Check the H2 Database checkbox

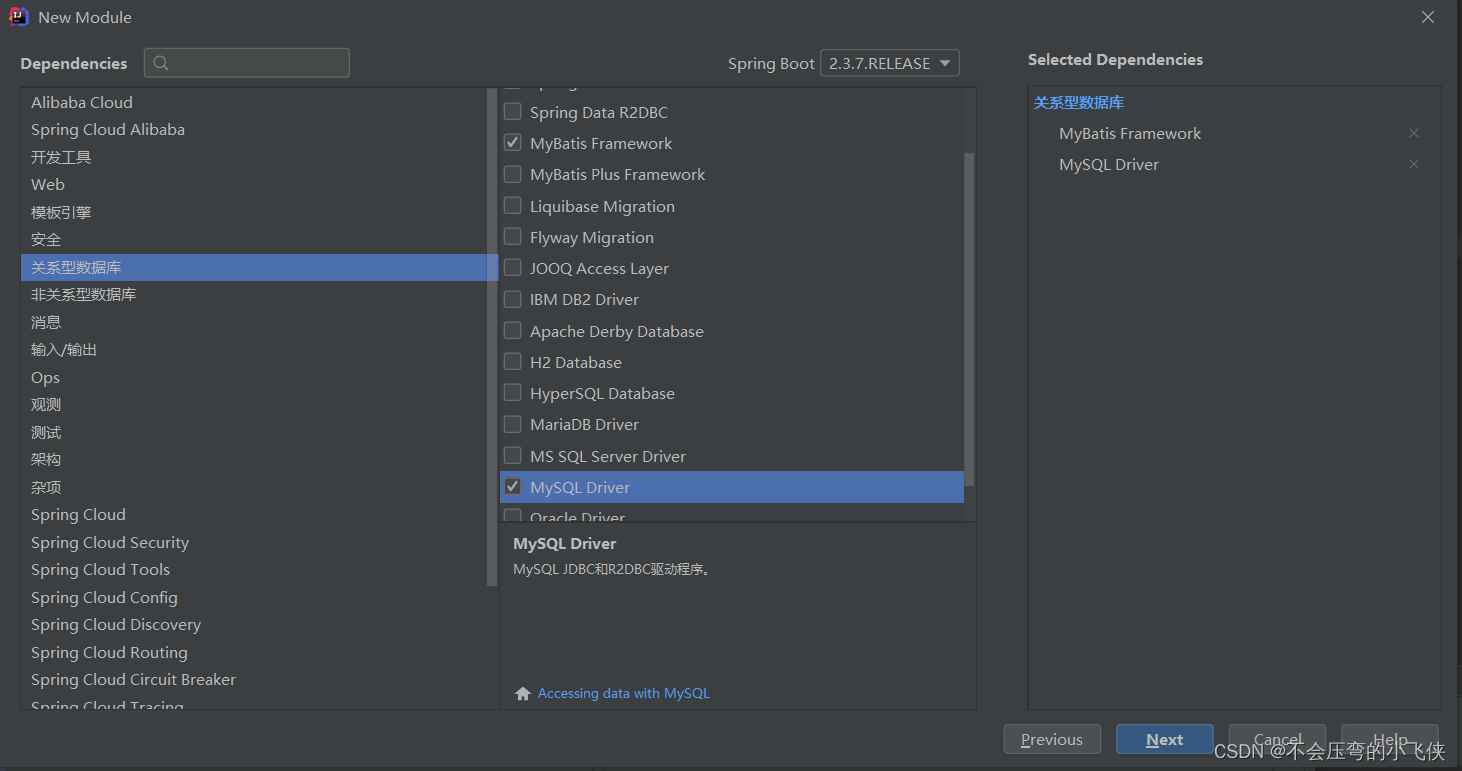512,362
